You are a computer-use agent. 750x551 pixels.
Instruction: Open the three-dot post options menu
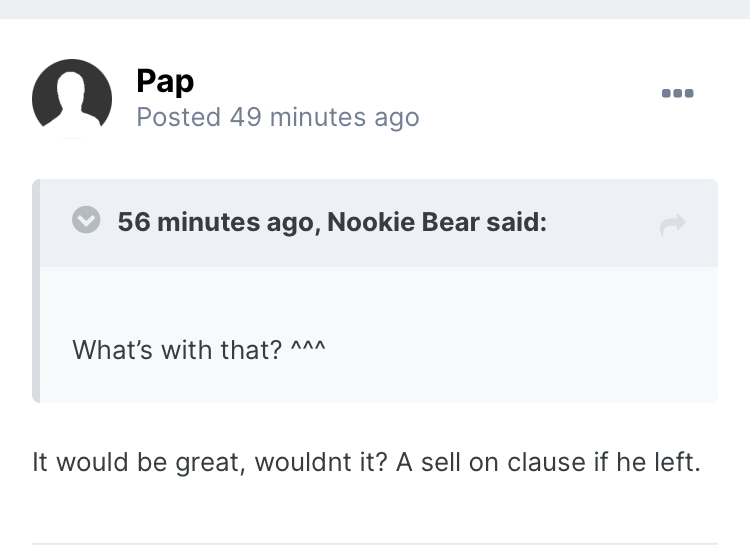tap(677, 93)
